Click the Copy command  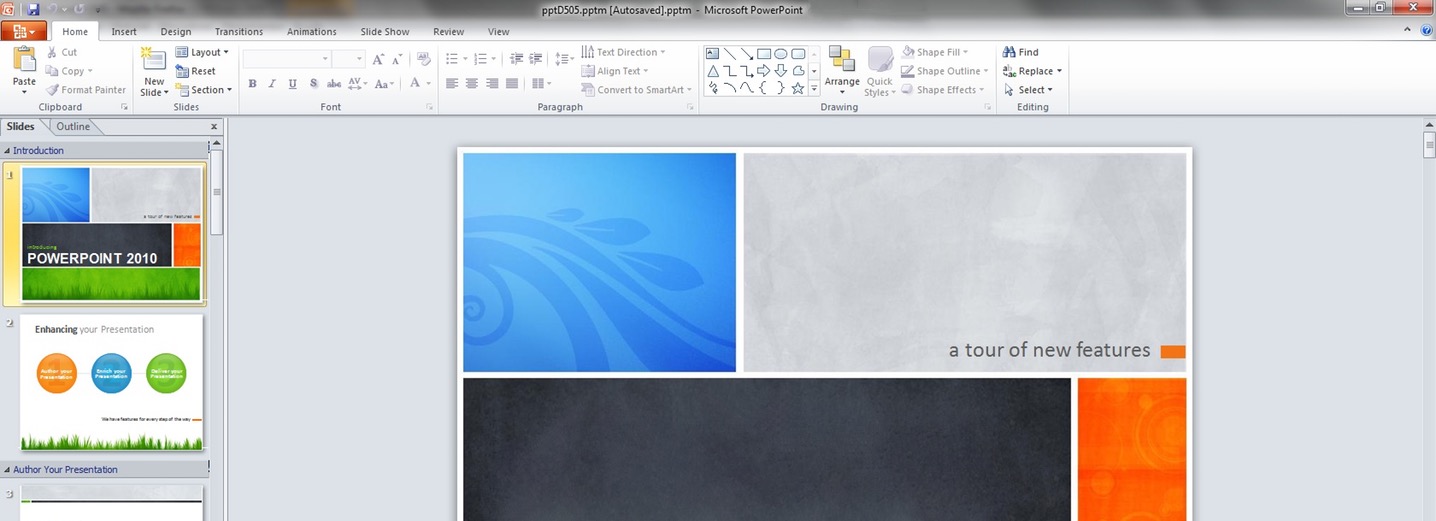(69, 71)
